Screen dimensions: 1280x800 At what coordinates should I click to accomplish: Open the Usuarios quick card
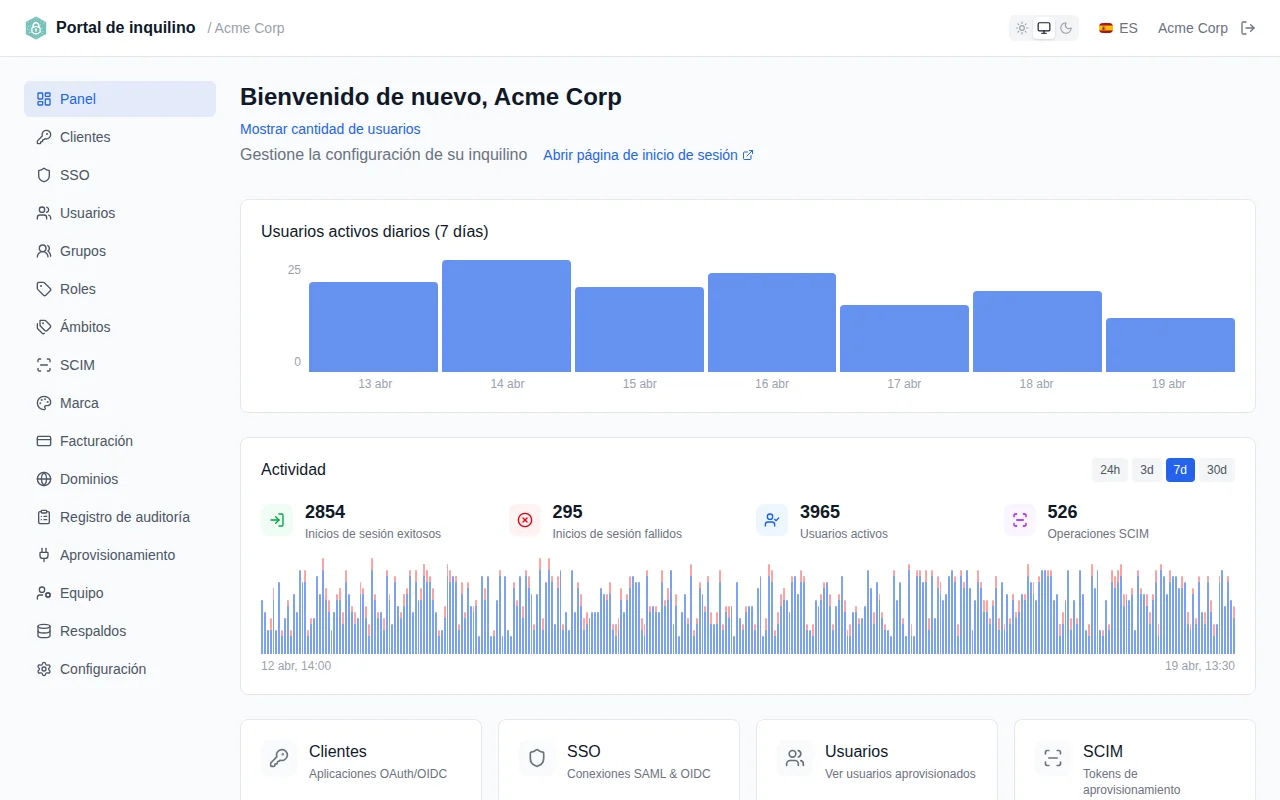877,760
